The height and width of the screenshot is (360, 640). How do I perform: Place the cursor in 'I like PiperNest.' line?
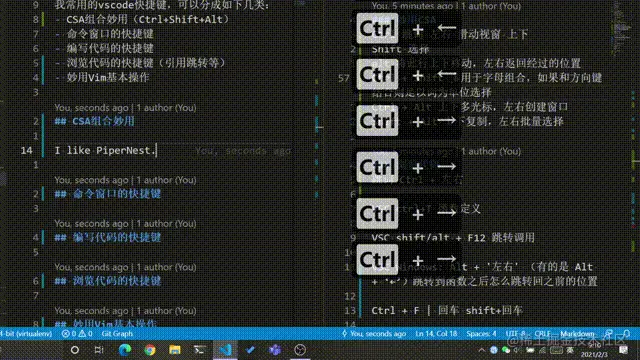pos(105,150)
